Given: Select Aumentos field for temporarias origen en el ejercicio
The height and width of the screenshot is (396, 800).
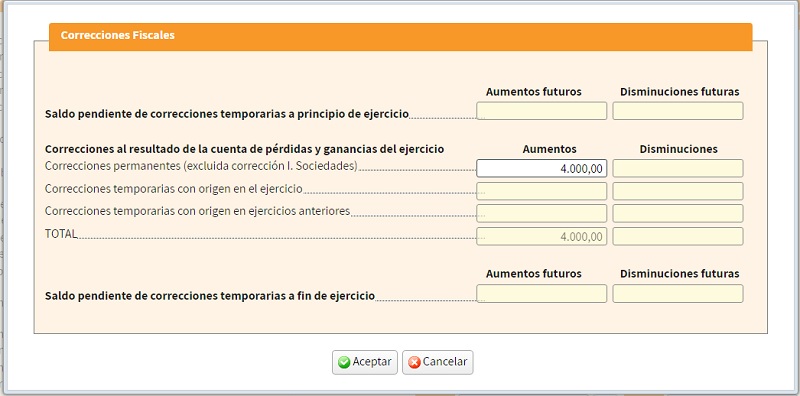Looking at the screenshot, I should [x=541, y=191].
